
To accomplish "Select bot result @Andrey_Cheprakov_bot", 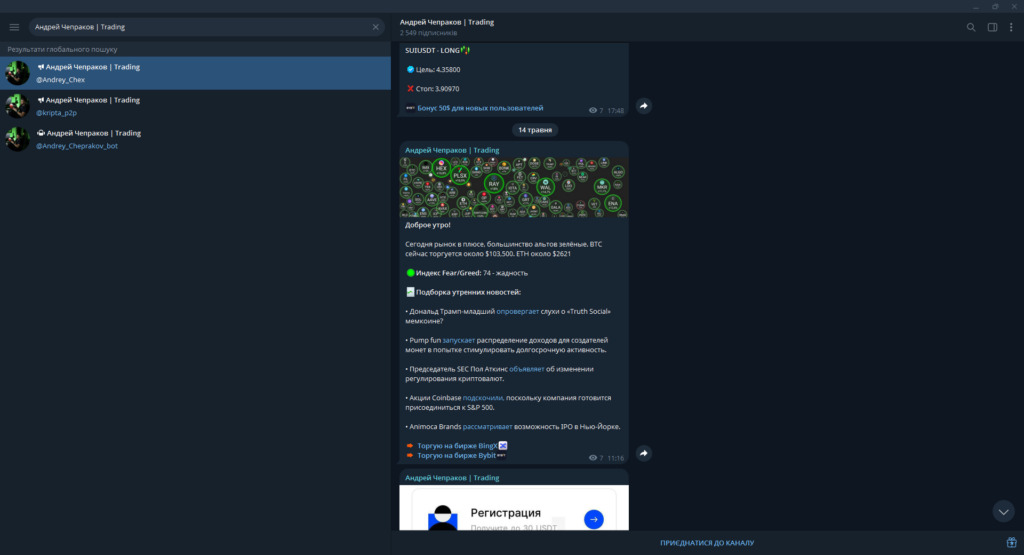I will 195,139.
